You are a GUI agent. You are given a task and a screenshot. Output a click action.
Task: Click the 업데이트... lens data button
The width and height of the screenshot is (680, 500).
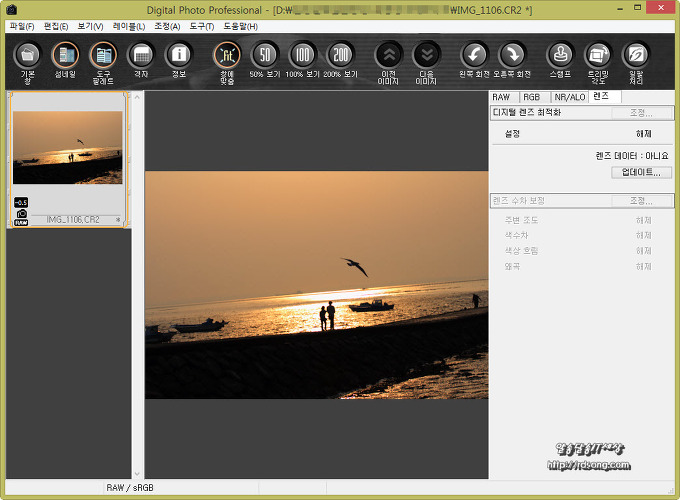point(640,172)
